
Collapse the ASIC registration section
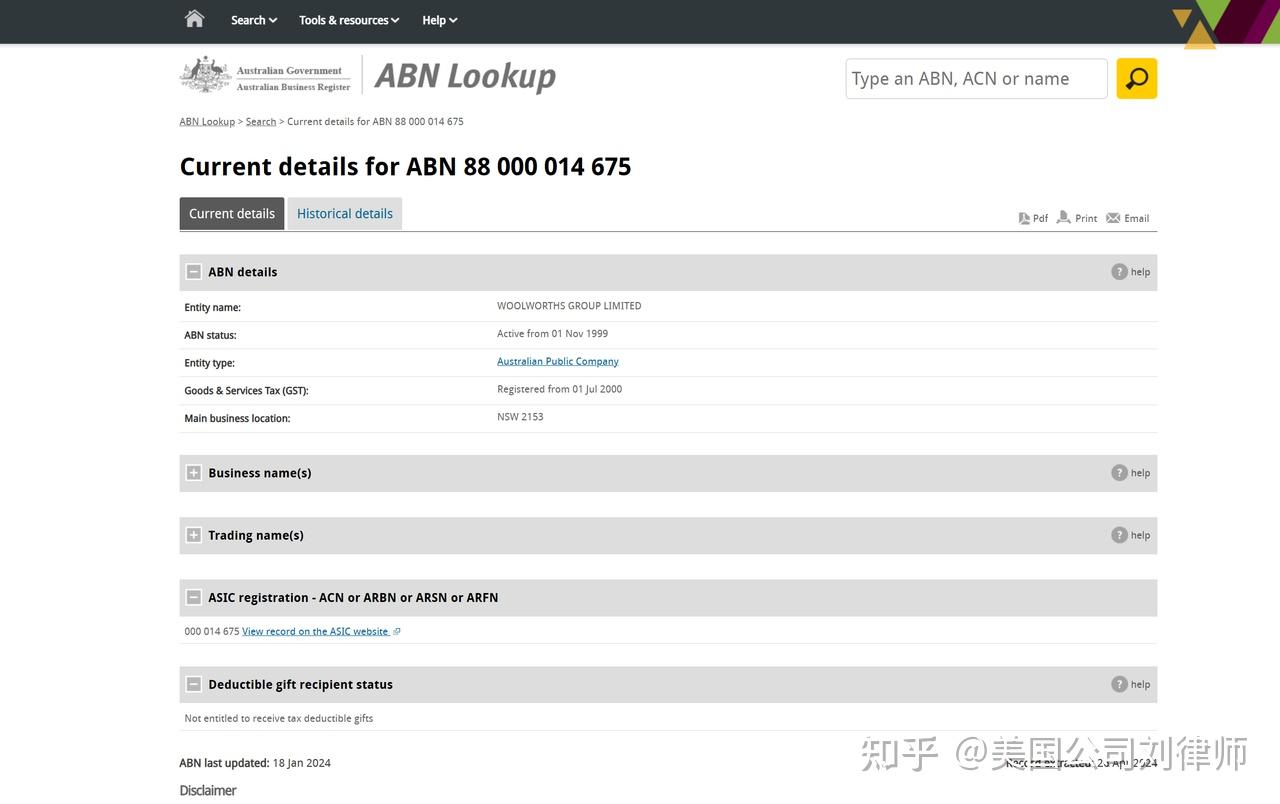[194, 597]
